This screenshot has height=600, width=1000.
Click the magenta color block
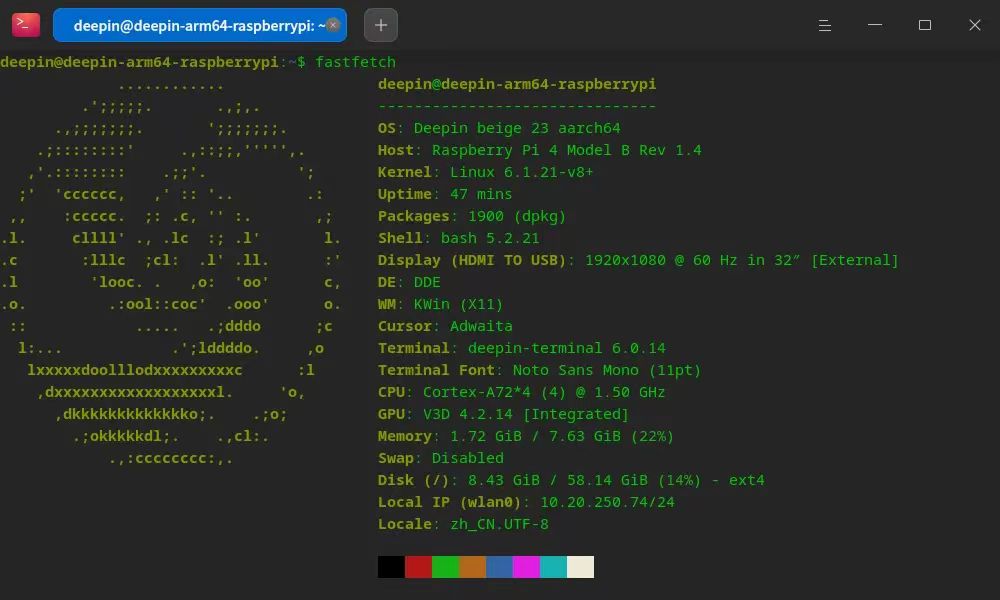tap(526, 567)
